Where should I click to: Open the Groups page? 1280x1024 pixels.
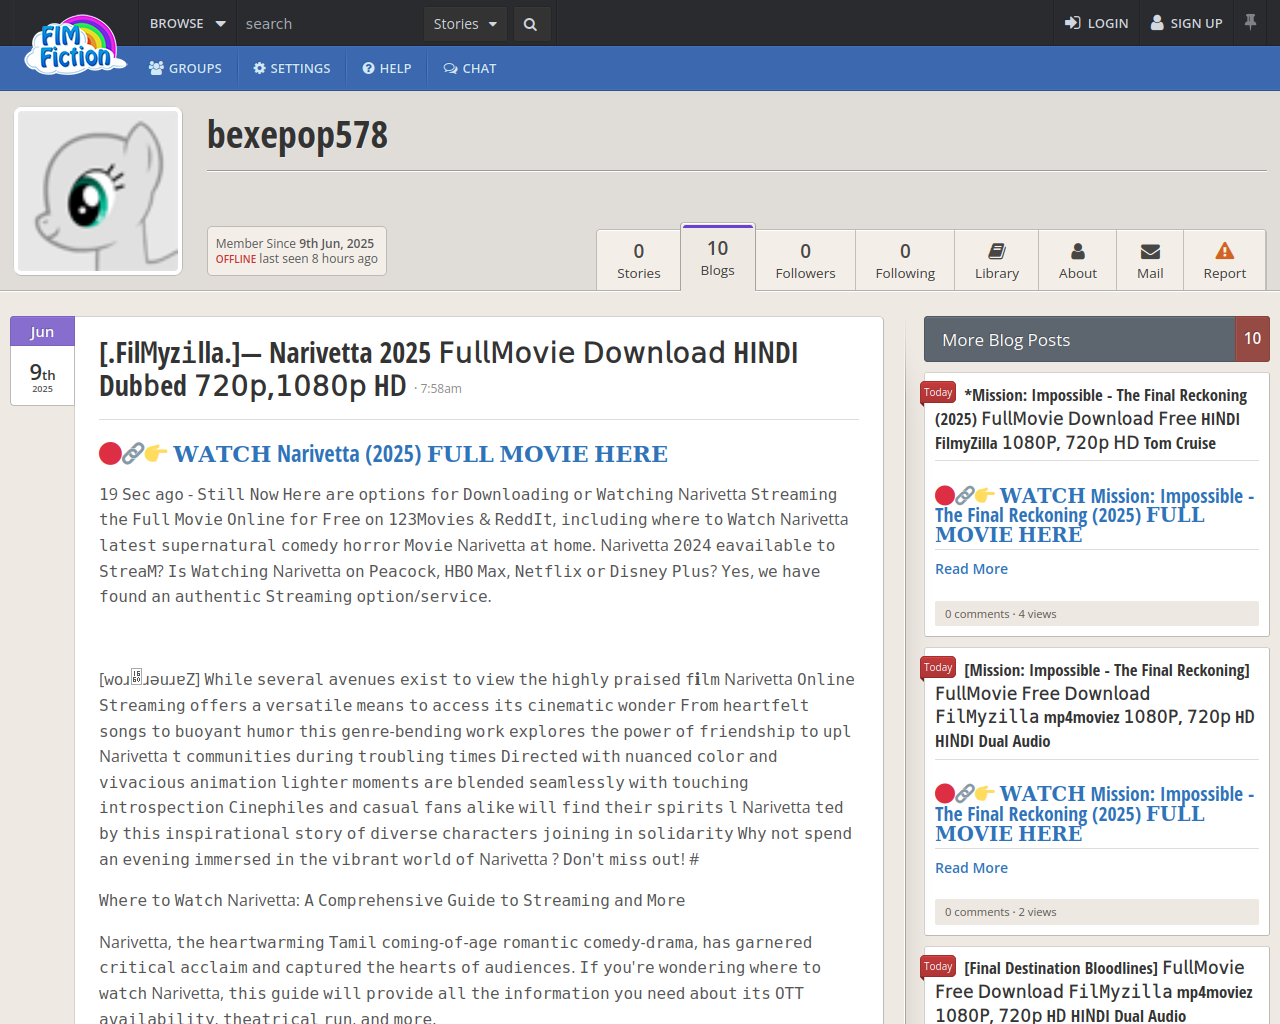tap(185, 68)
